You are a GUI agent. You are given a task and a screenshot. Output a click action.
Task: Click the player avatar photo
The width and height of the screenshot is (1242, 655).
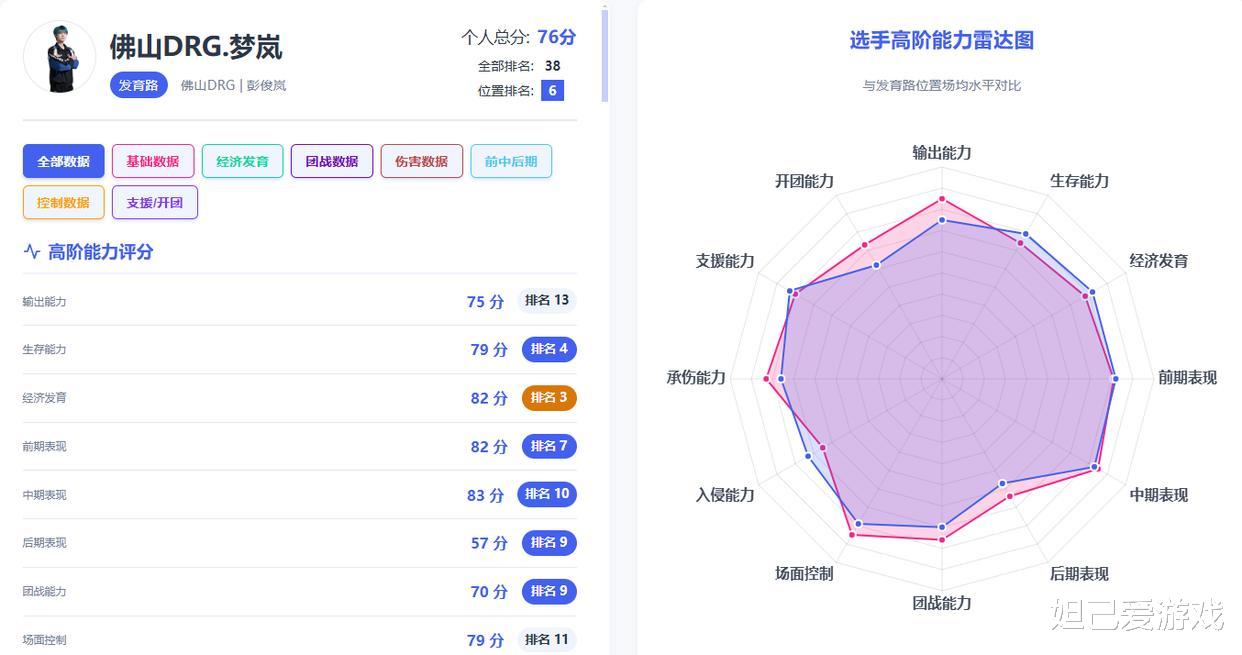click(60, 58)
